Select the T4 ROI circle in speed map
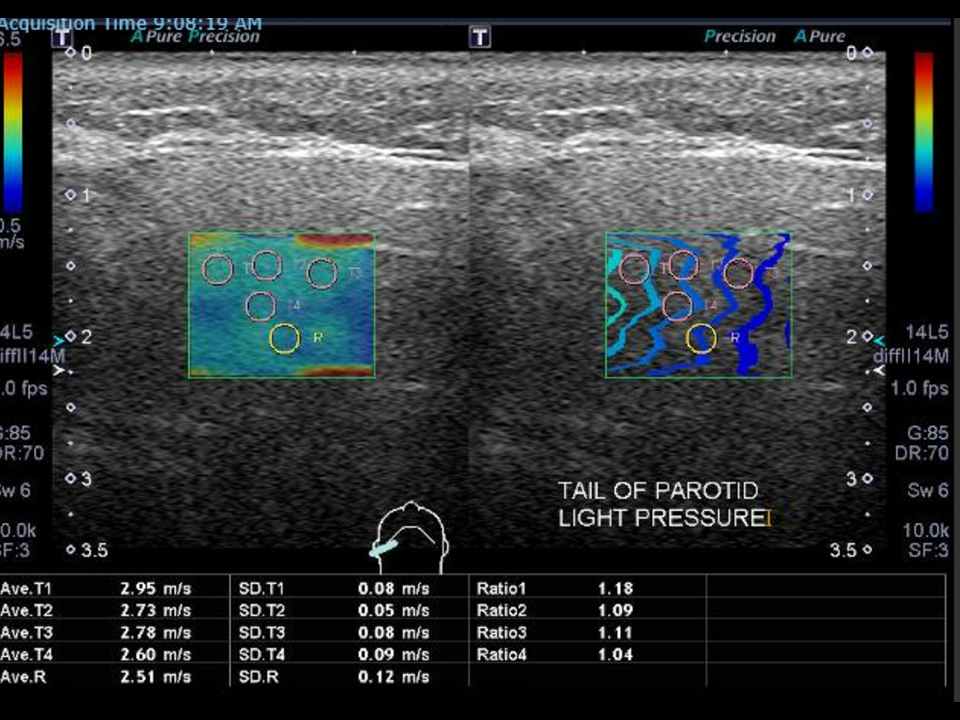Viewport: 960px width, 720px height. point(261,306)
